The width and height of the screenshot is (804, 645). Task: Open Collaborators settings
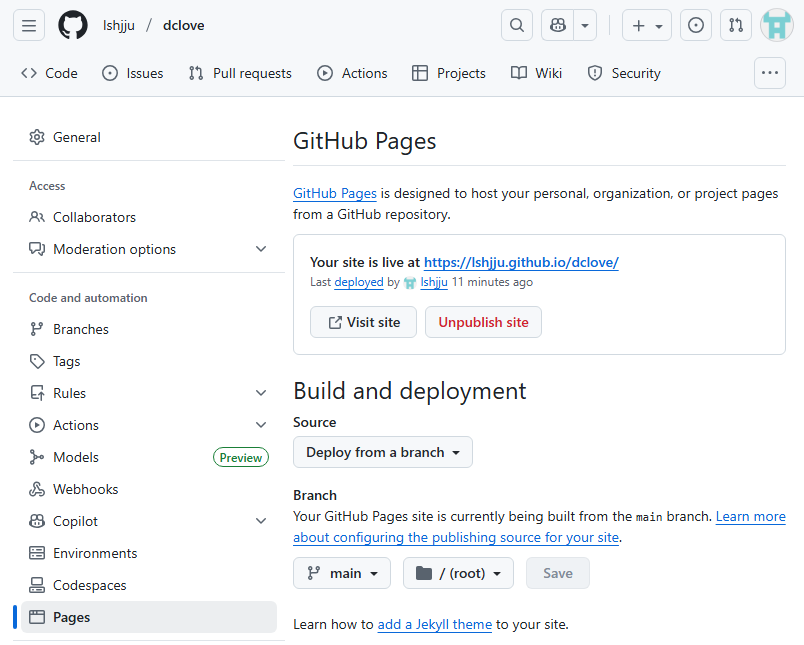[x=149, y=217]
